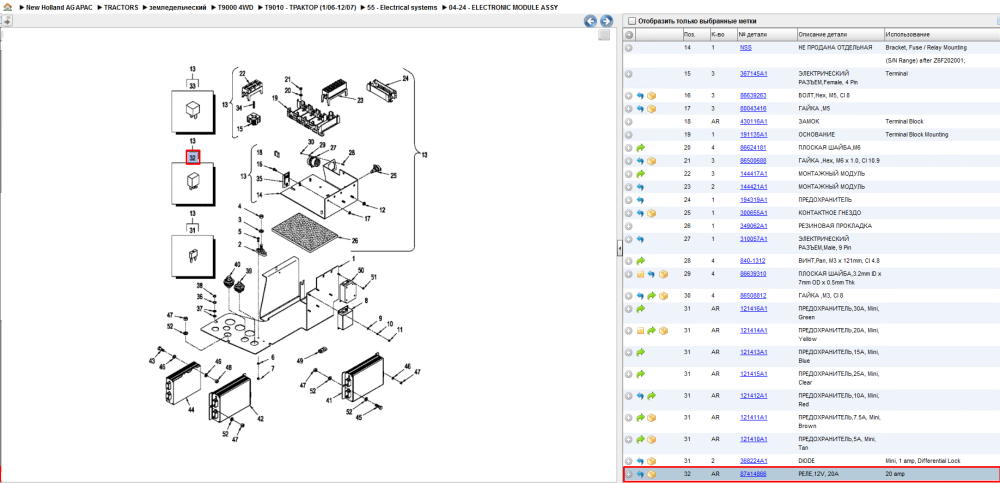The image size is (1000, 483).
Task: Sort by 'Поз.' column header
Action: [x=695, y=34]
